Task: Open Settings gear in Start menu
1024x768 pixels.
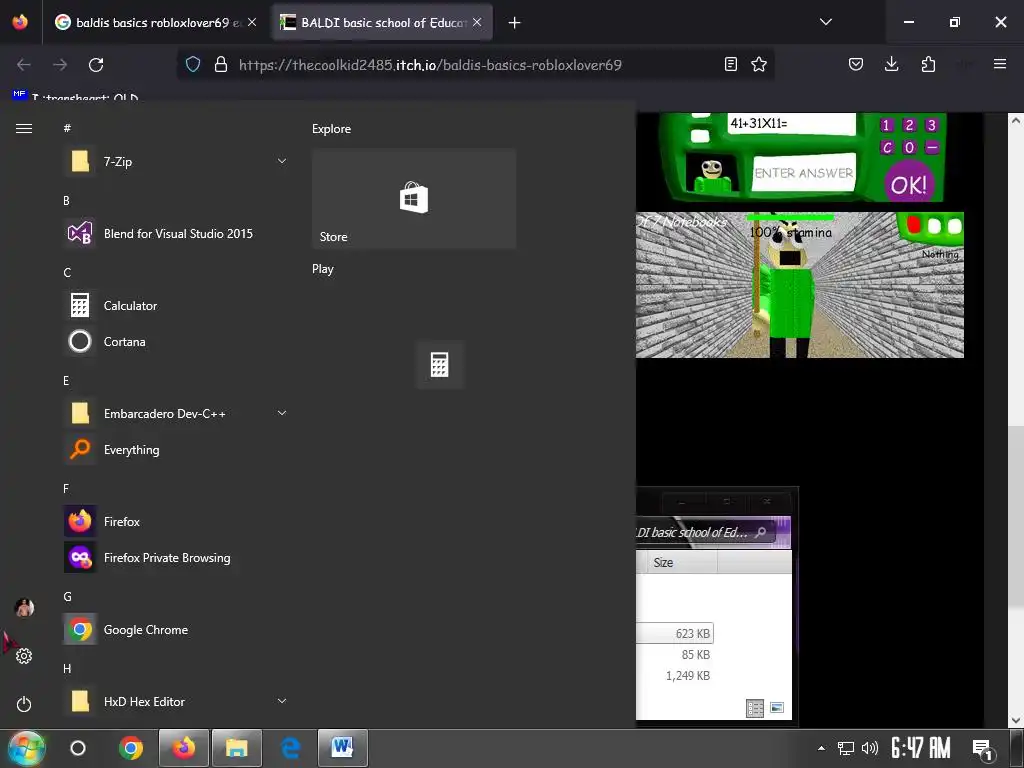Action: pos(24,656)
